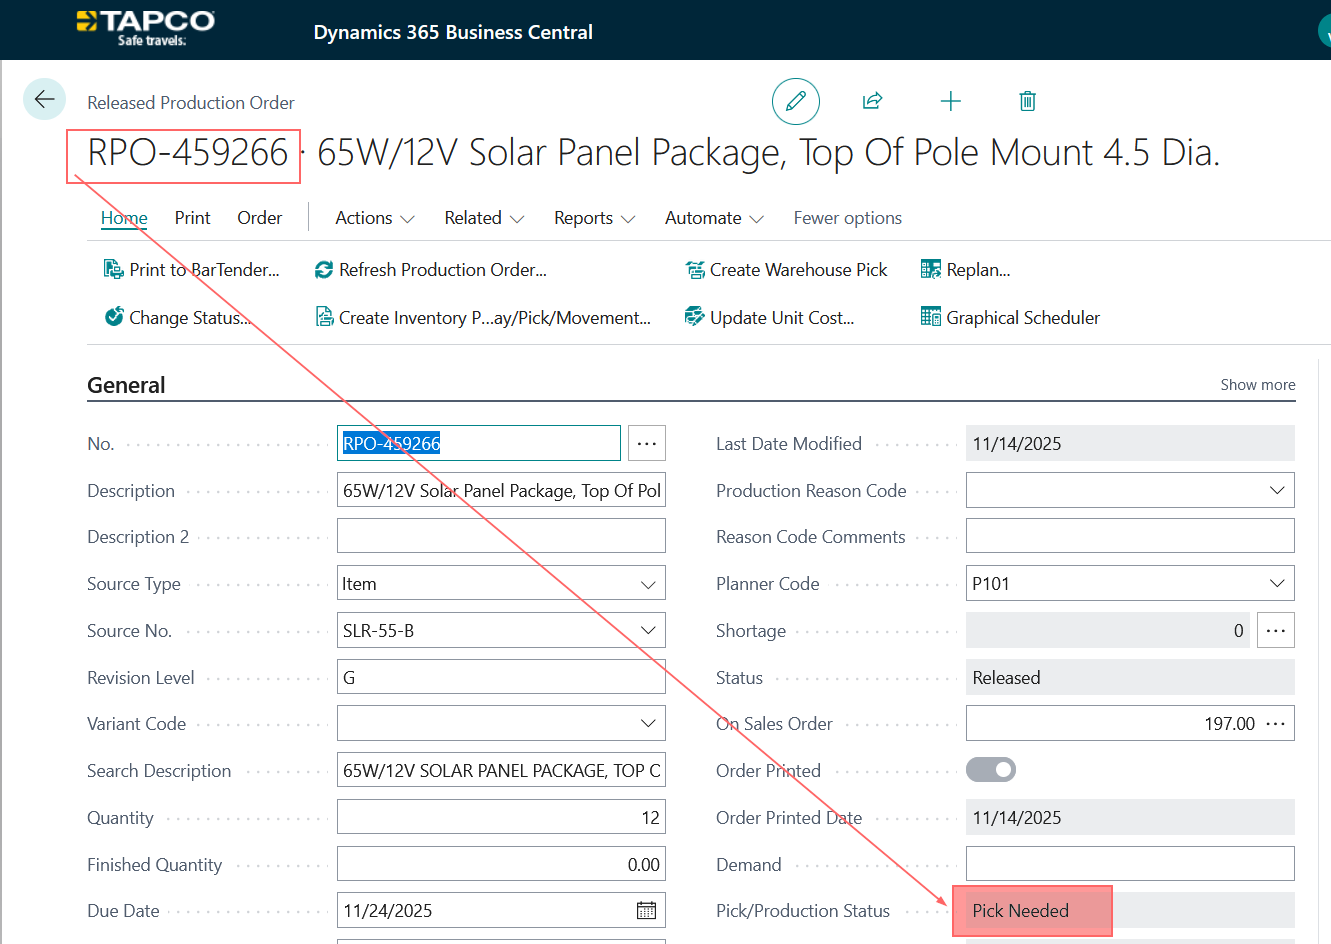
Task: Click the General section heading
Action: [x=126, y=385]
